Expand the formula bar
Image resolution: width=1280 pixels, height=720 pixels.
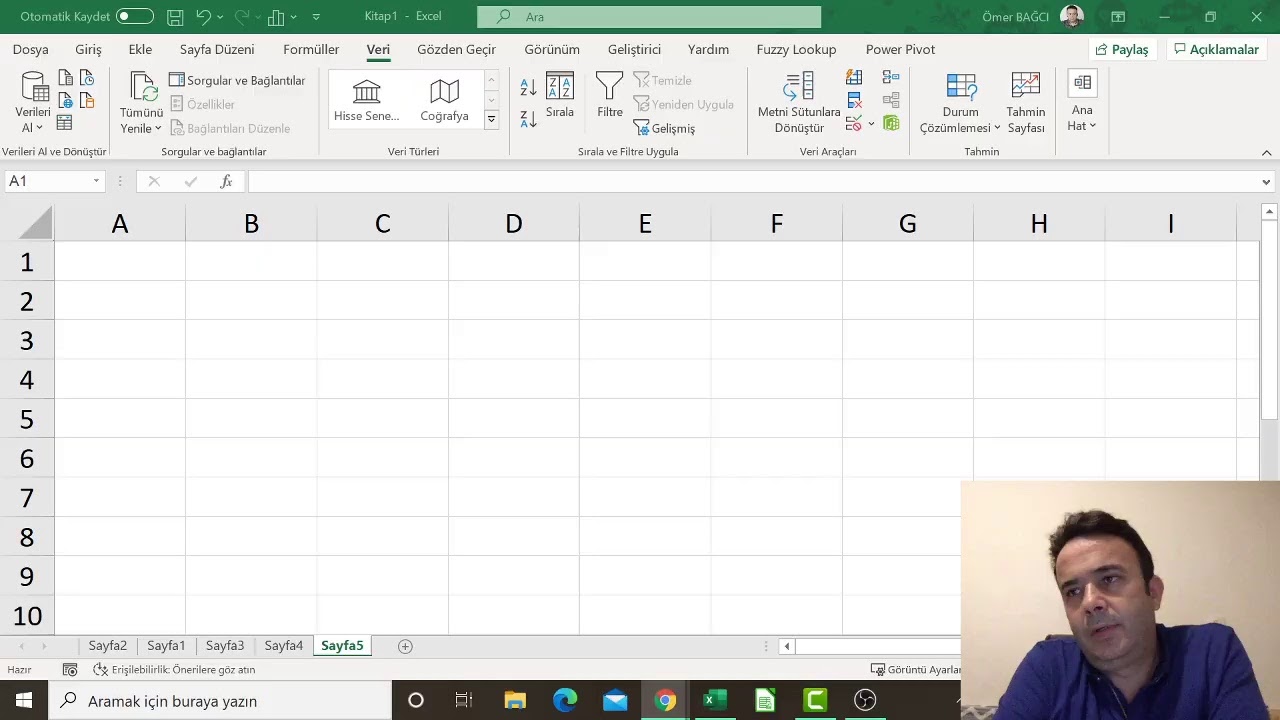pos(1266,182)
